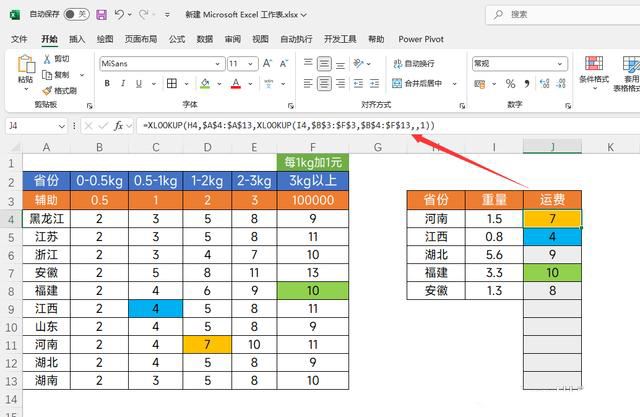Open the 文件 menu tab
Viewport: 640px width, 417px height.
[19, 39]
